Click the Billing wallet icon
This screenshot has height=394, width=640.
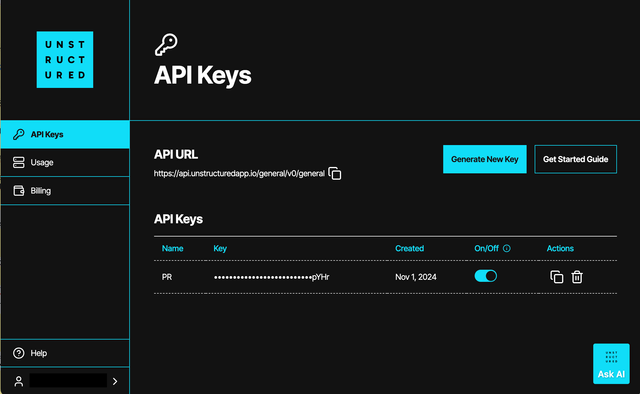pyautogui.click(x=19, y=191)
